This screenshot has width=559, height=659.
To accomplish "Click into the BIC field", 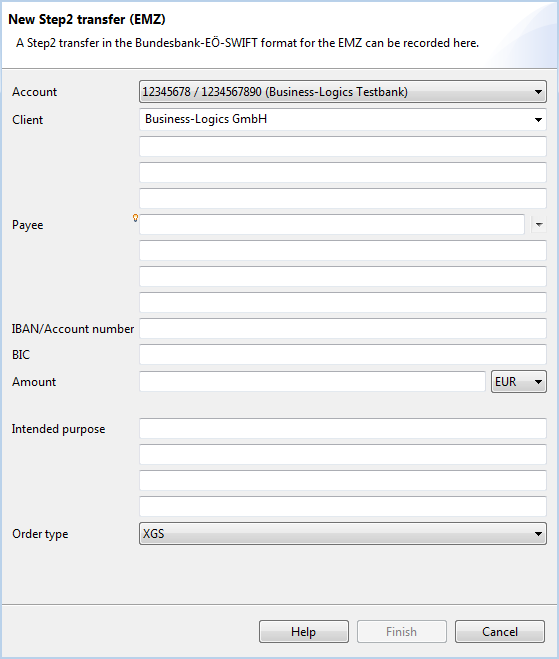I will pos(343,354).
